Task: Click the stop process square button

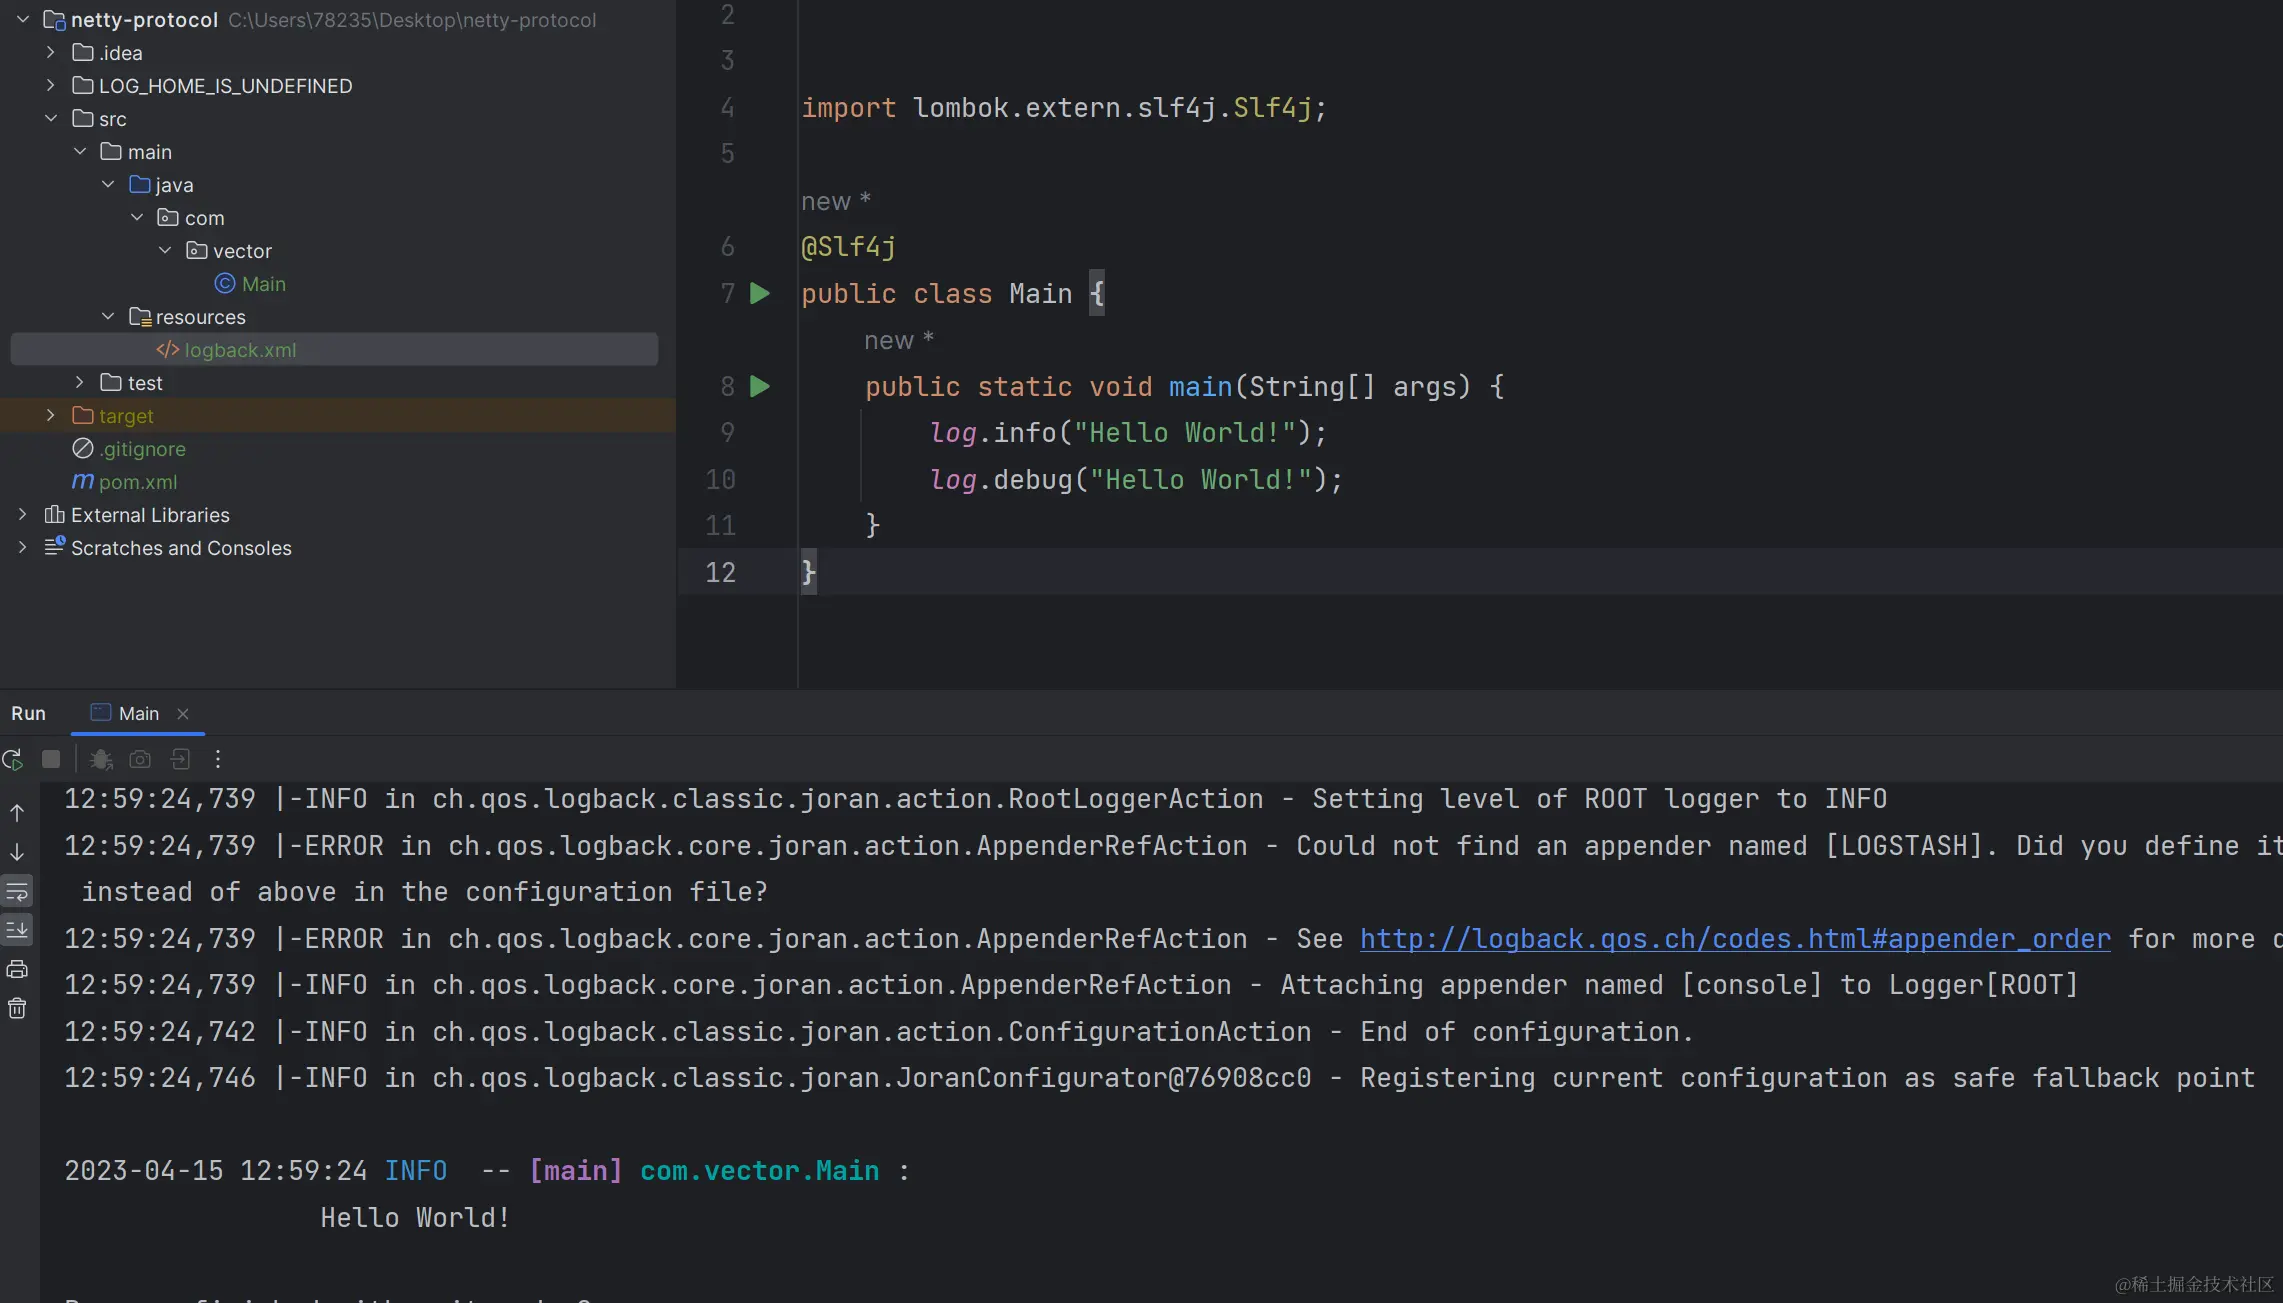Action: point(51,759)
